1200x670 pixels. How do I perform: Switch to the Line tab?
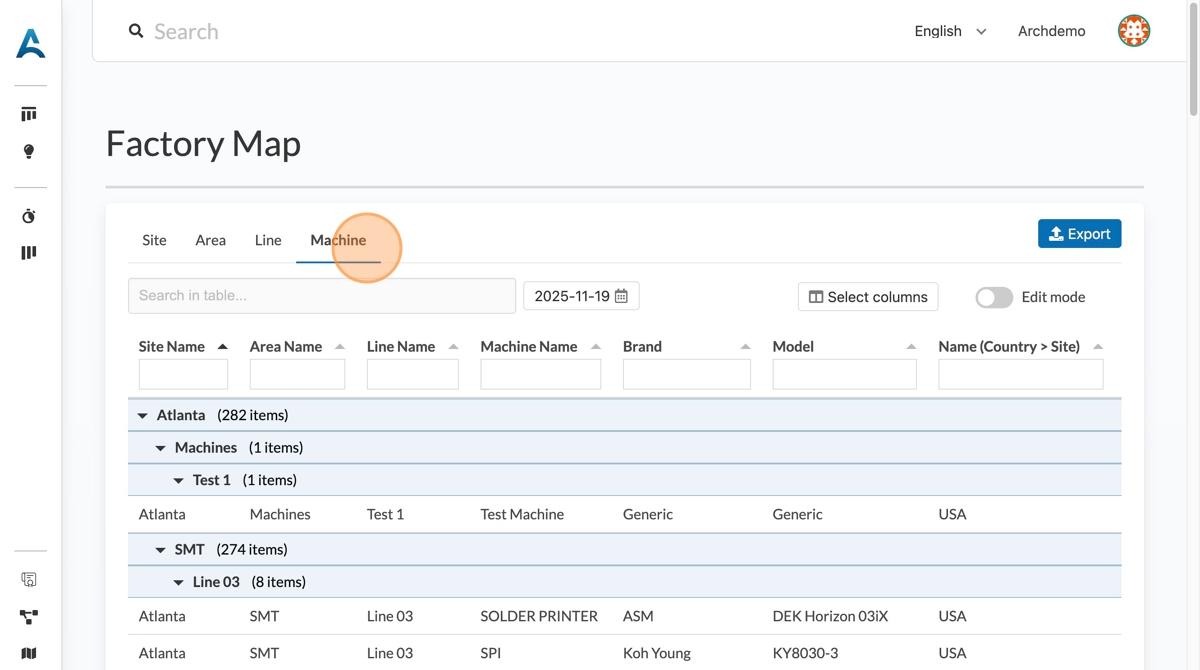click(268, 240)
